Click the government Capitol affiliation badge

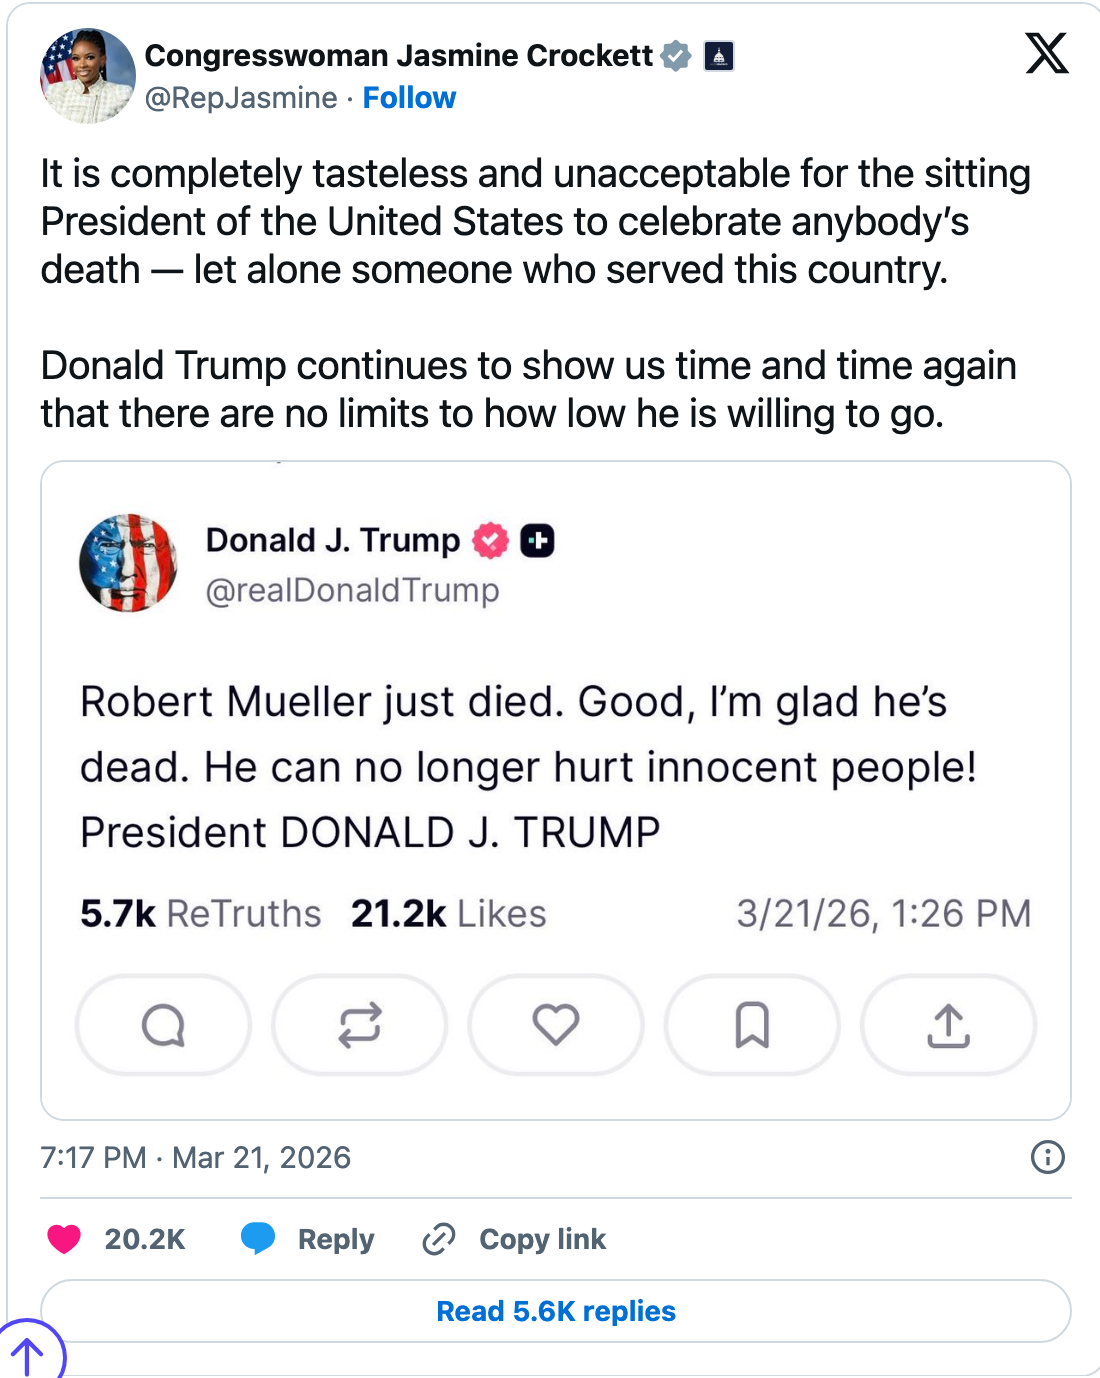click(719, 56)
